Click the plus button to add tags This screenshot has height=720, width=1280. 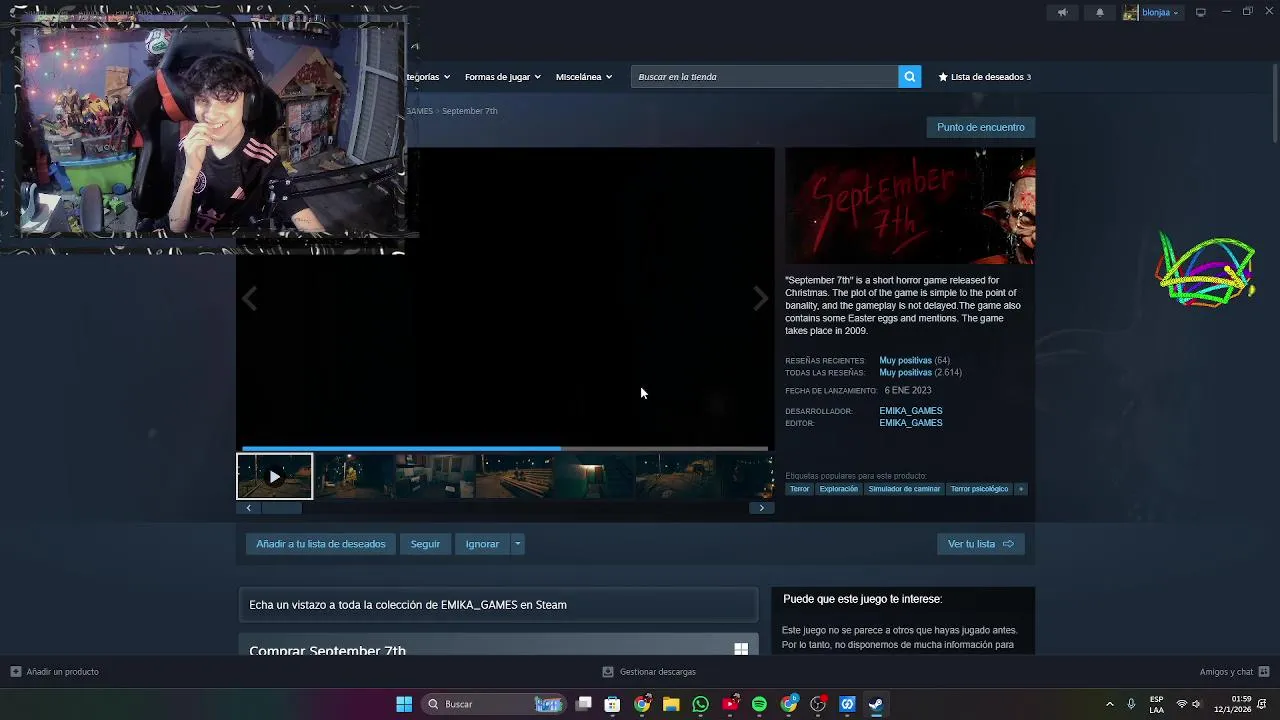point(1021,489)
